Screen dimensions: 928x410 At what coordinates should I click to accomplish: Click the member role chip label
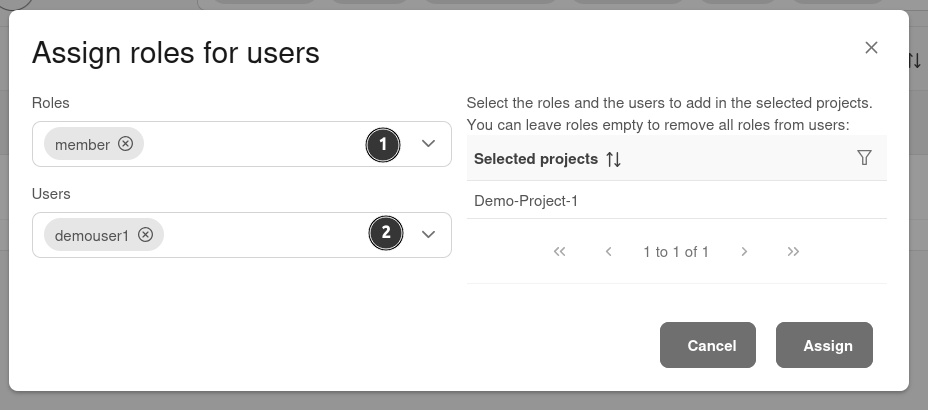click(x=82, y=144)
